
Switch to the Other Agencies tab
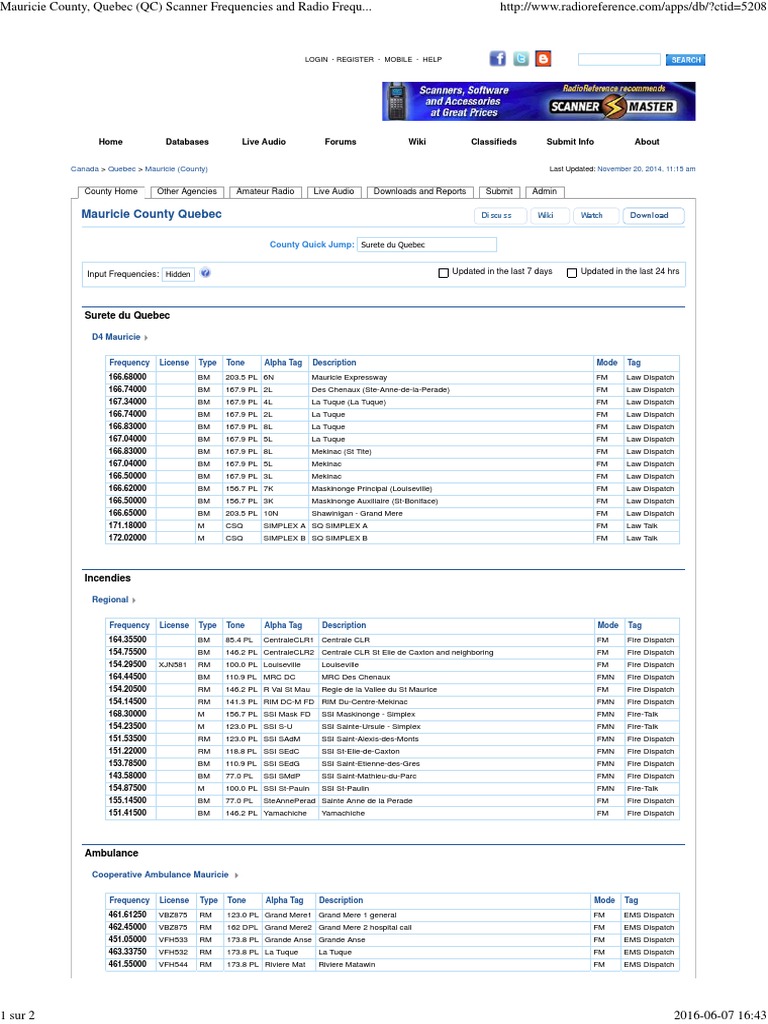186,191
